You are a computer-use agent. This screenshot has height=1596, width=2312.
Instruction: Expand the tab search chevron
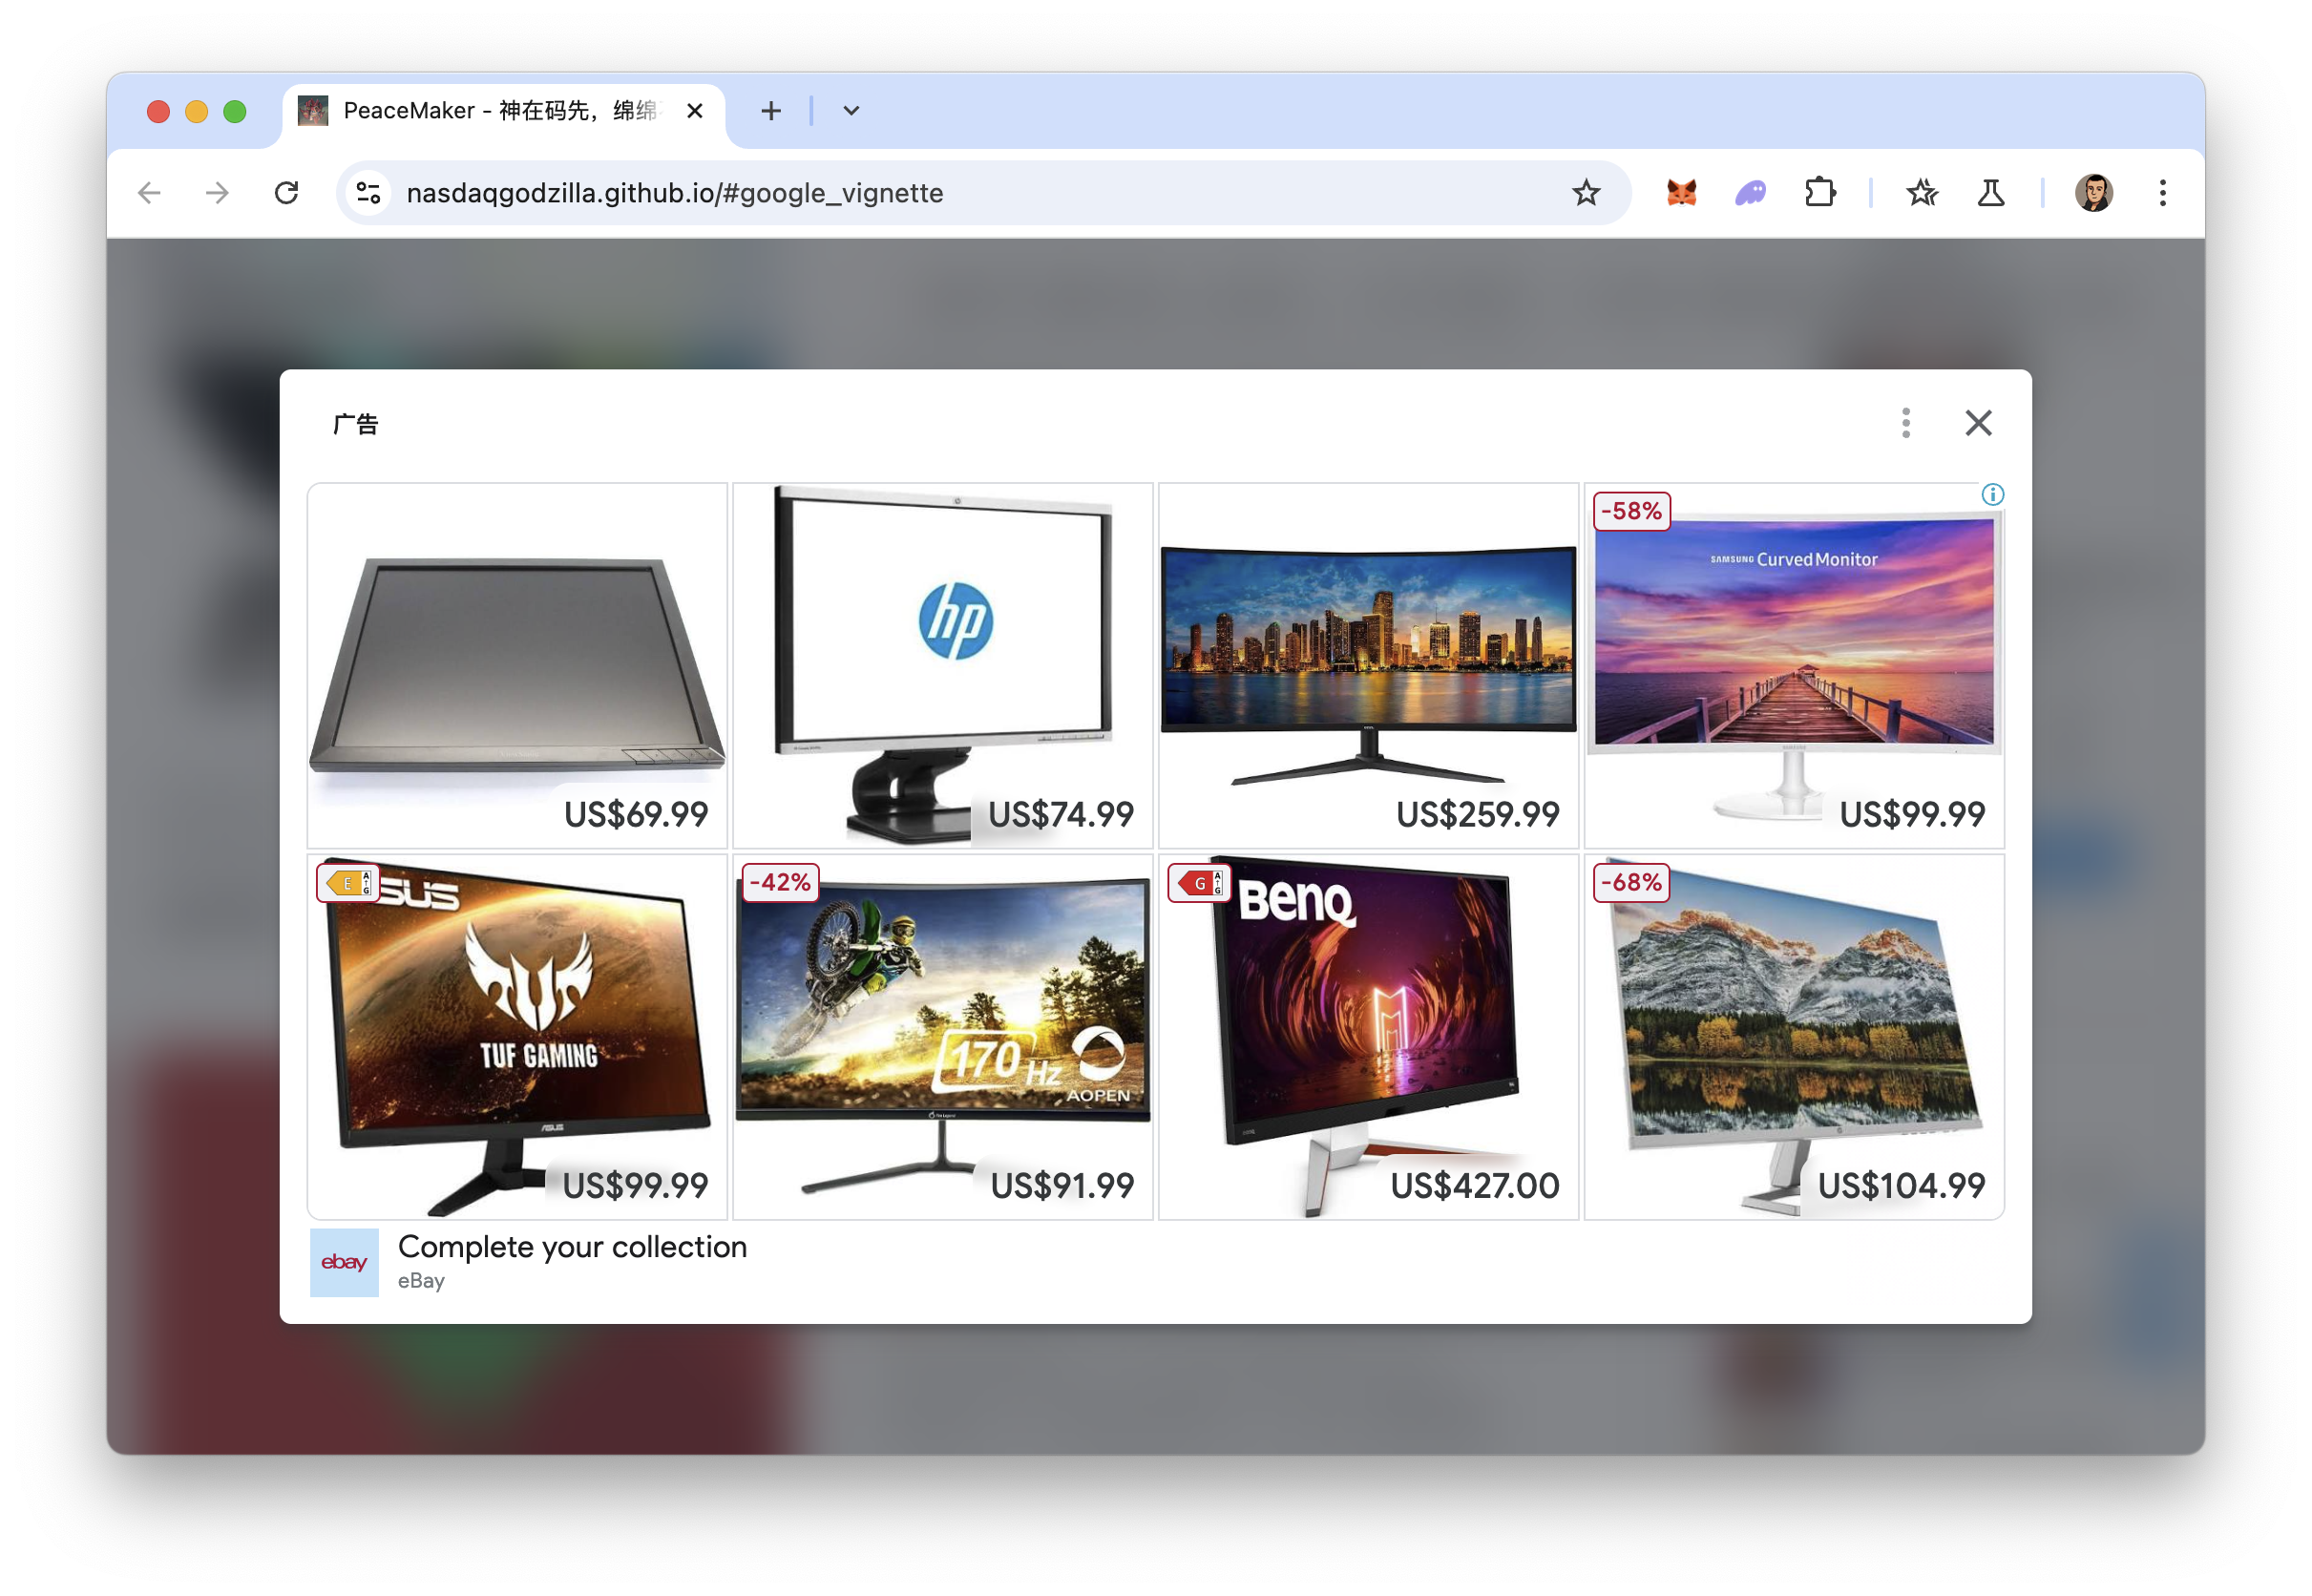click(x=851, y=111)
